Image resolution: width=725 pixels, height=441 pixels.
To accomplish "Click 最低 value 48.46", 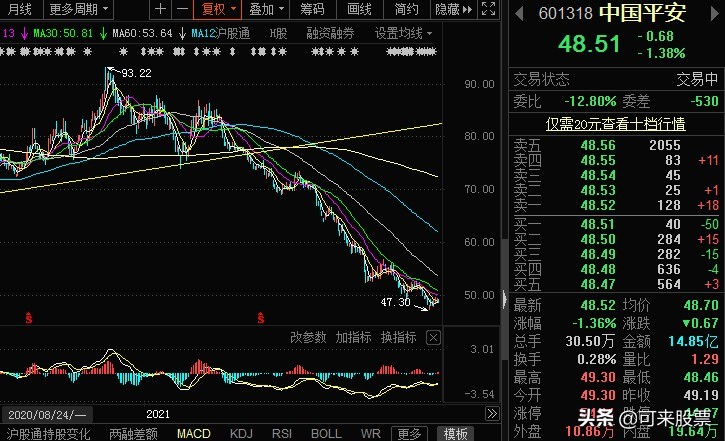I will [x=701, y=377].
